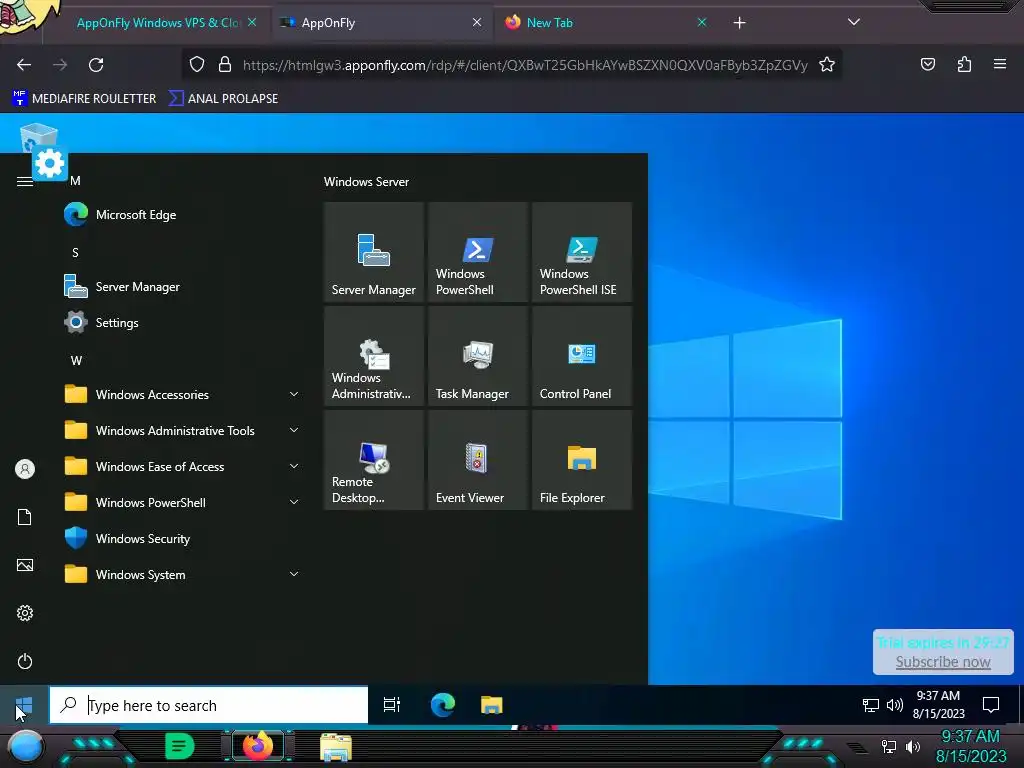Click the shield tracking protection icon

197,65
